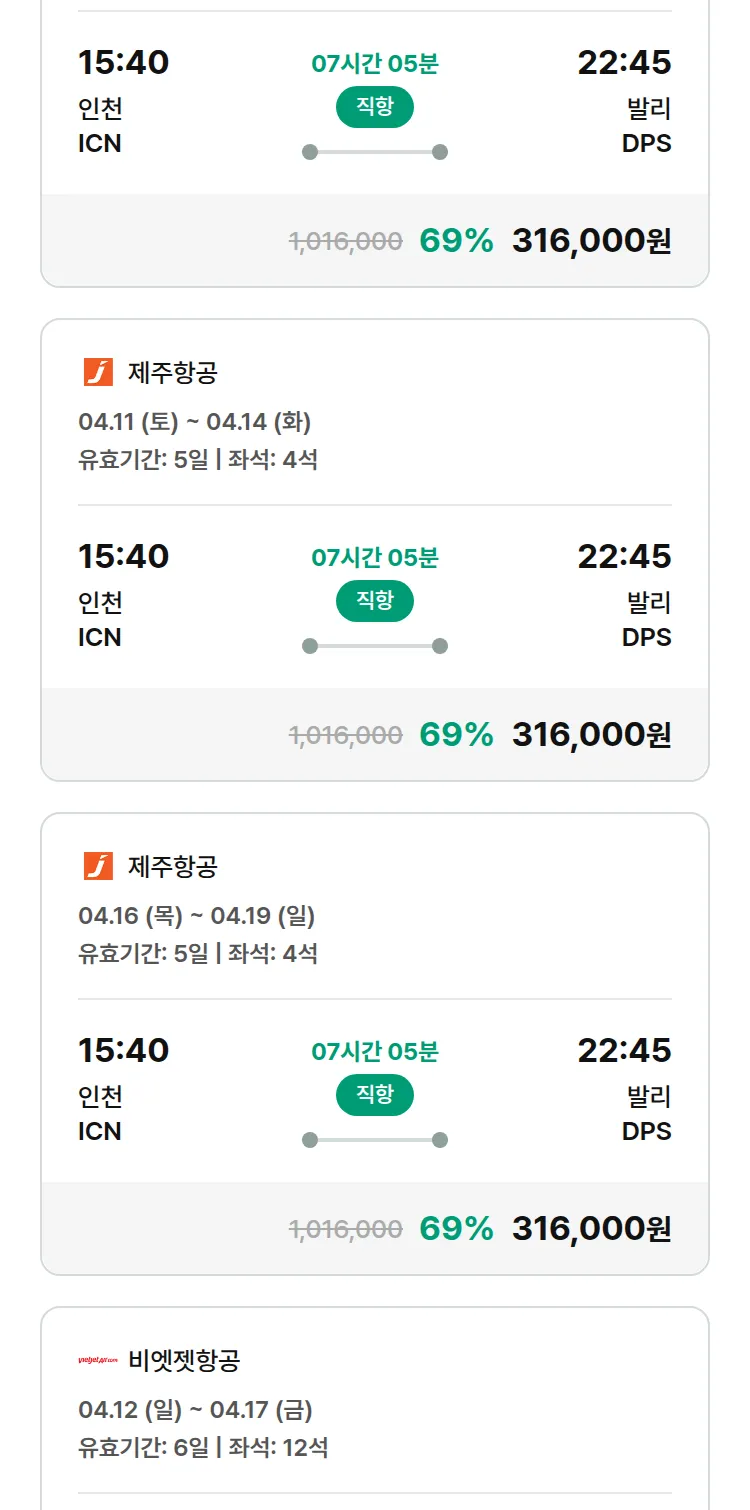Tap 직항 badge in the 04.11 flight card
The height and width of the screenshot is (1510, 750).
pyautogui.click(x=375, y=601)
